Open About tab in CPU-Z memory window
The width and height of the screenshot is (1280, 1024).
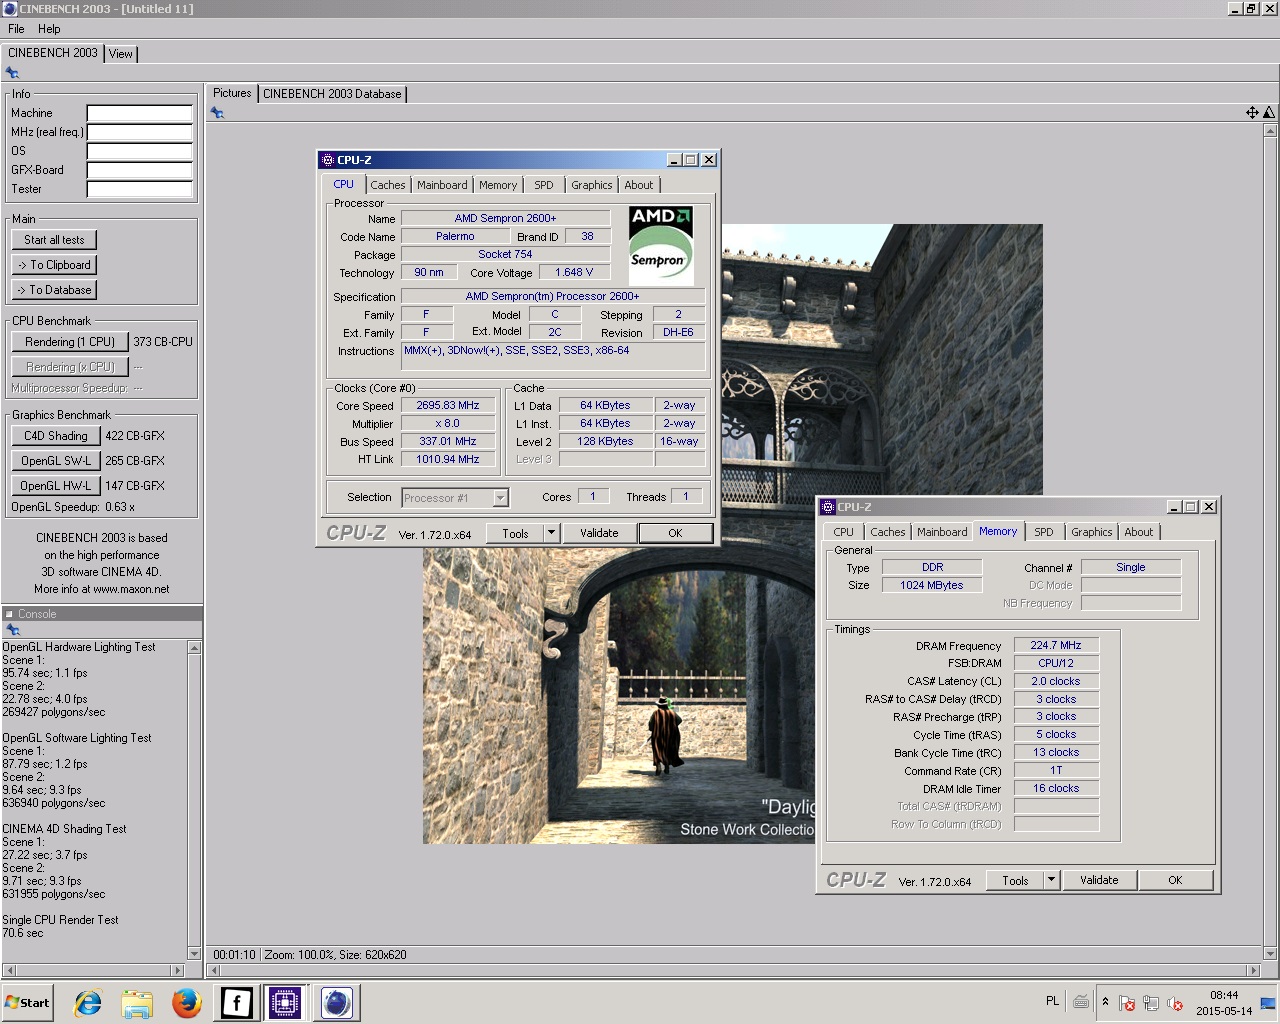click(x=1139, y=532)
